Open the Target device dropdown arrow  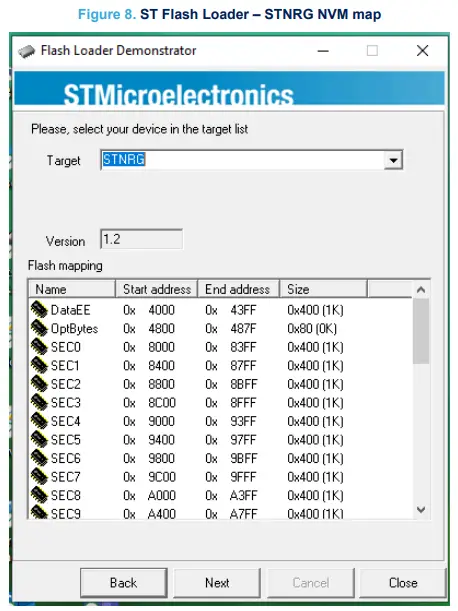[x=393, y=160]
